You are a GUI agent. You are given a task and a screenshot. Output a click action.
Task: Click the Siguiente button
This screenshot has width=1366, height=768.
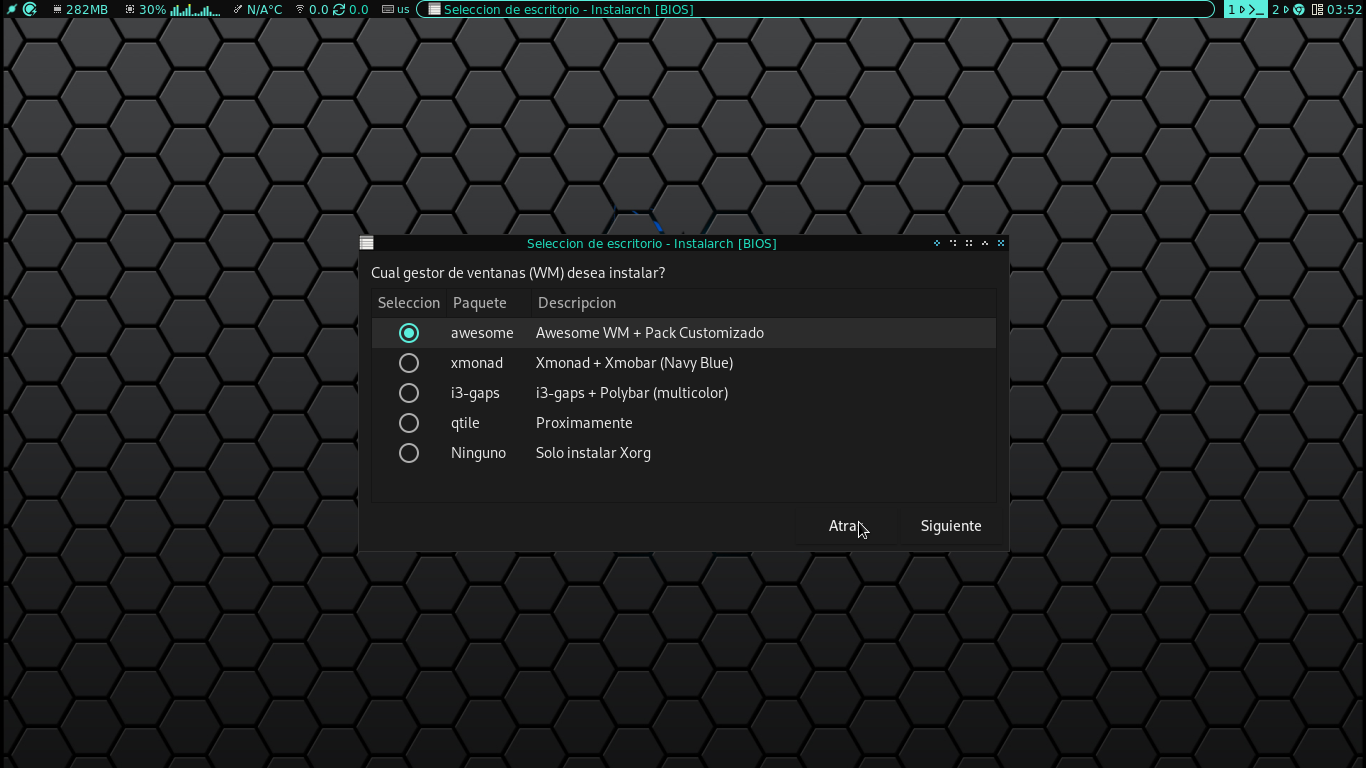(951, 526)
